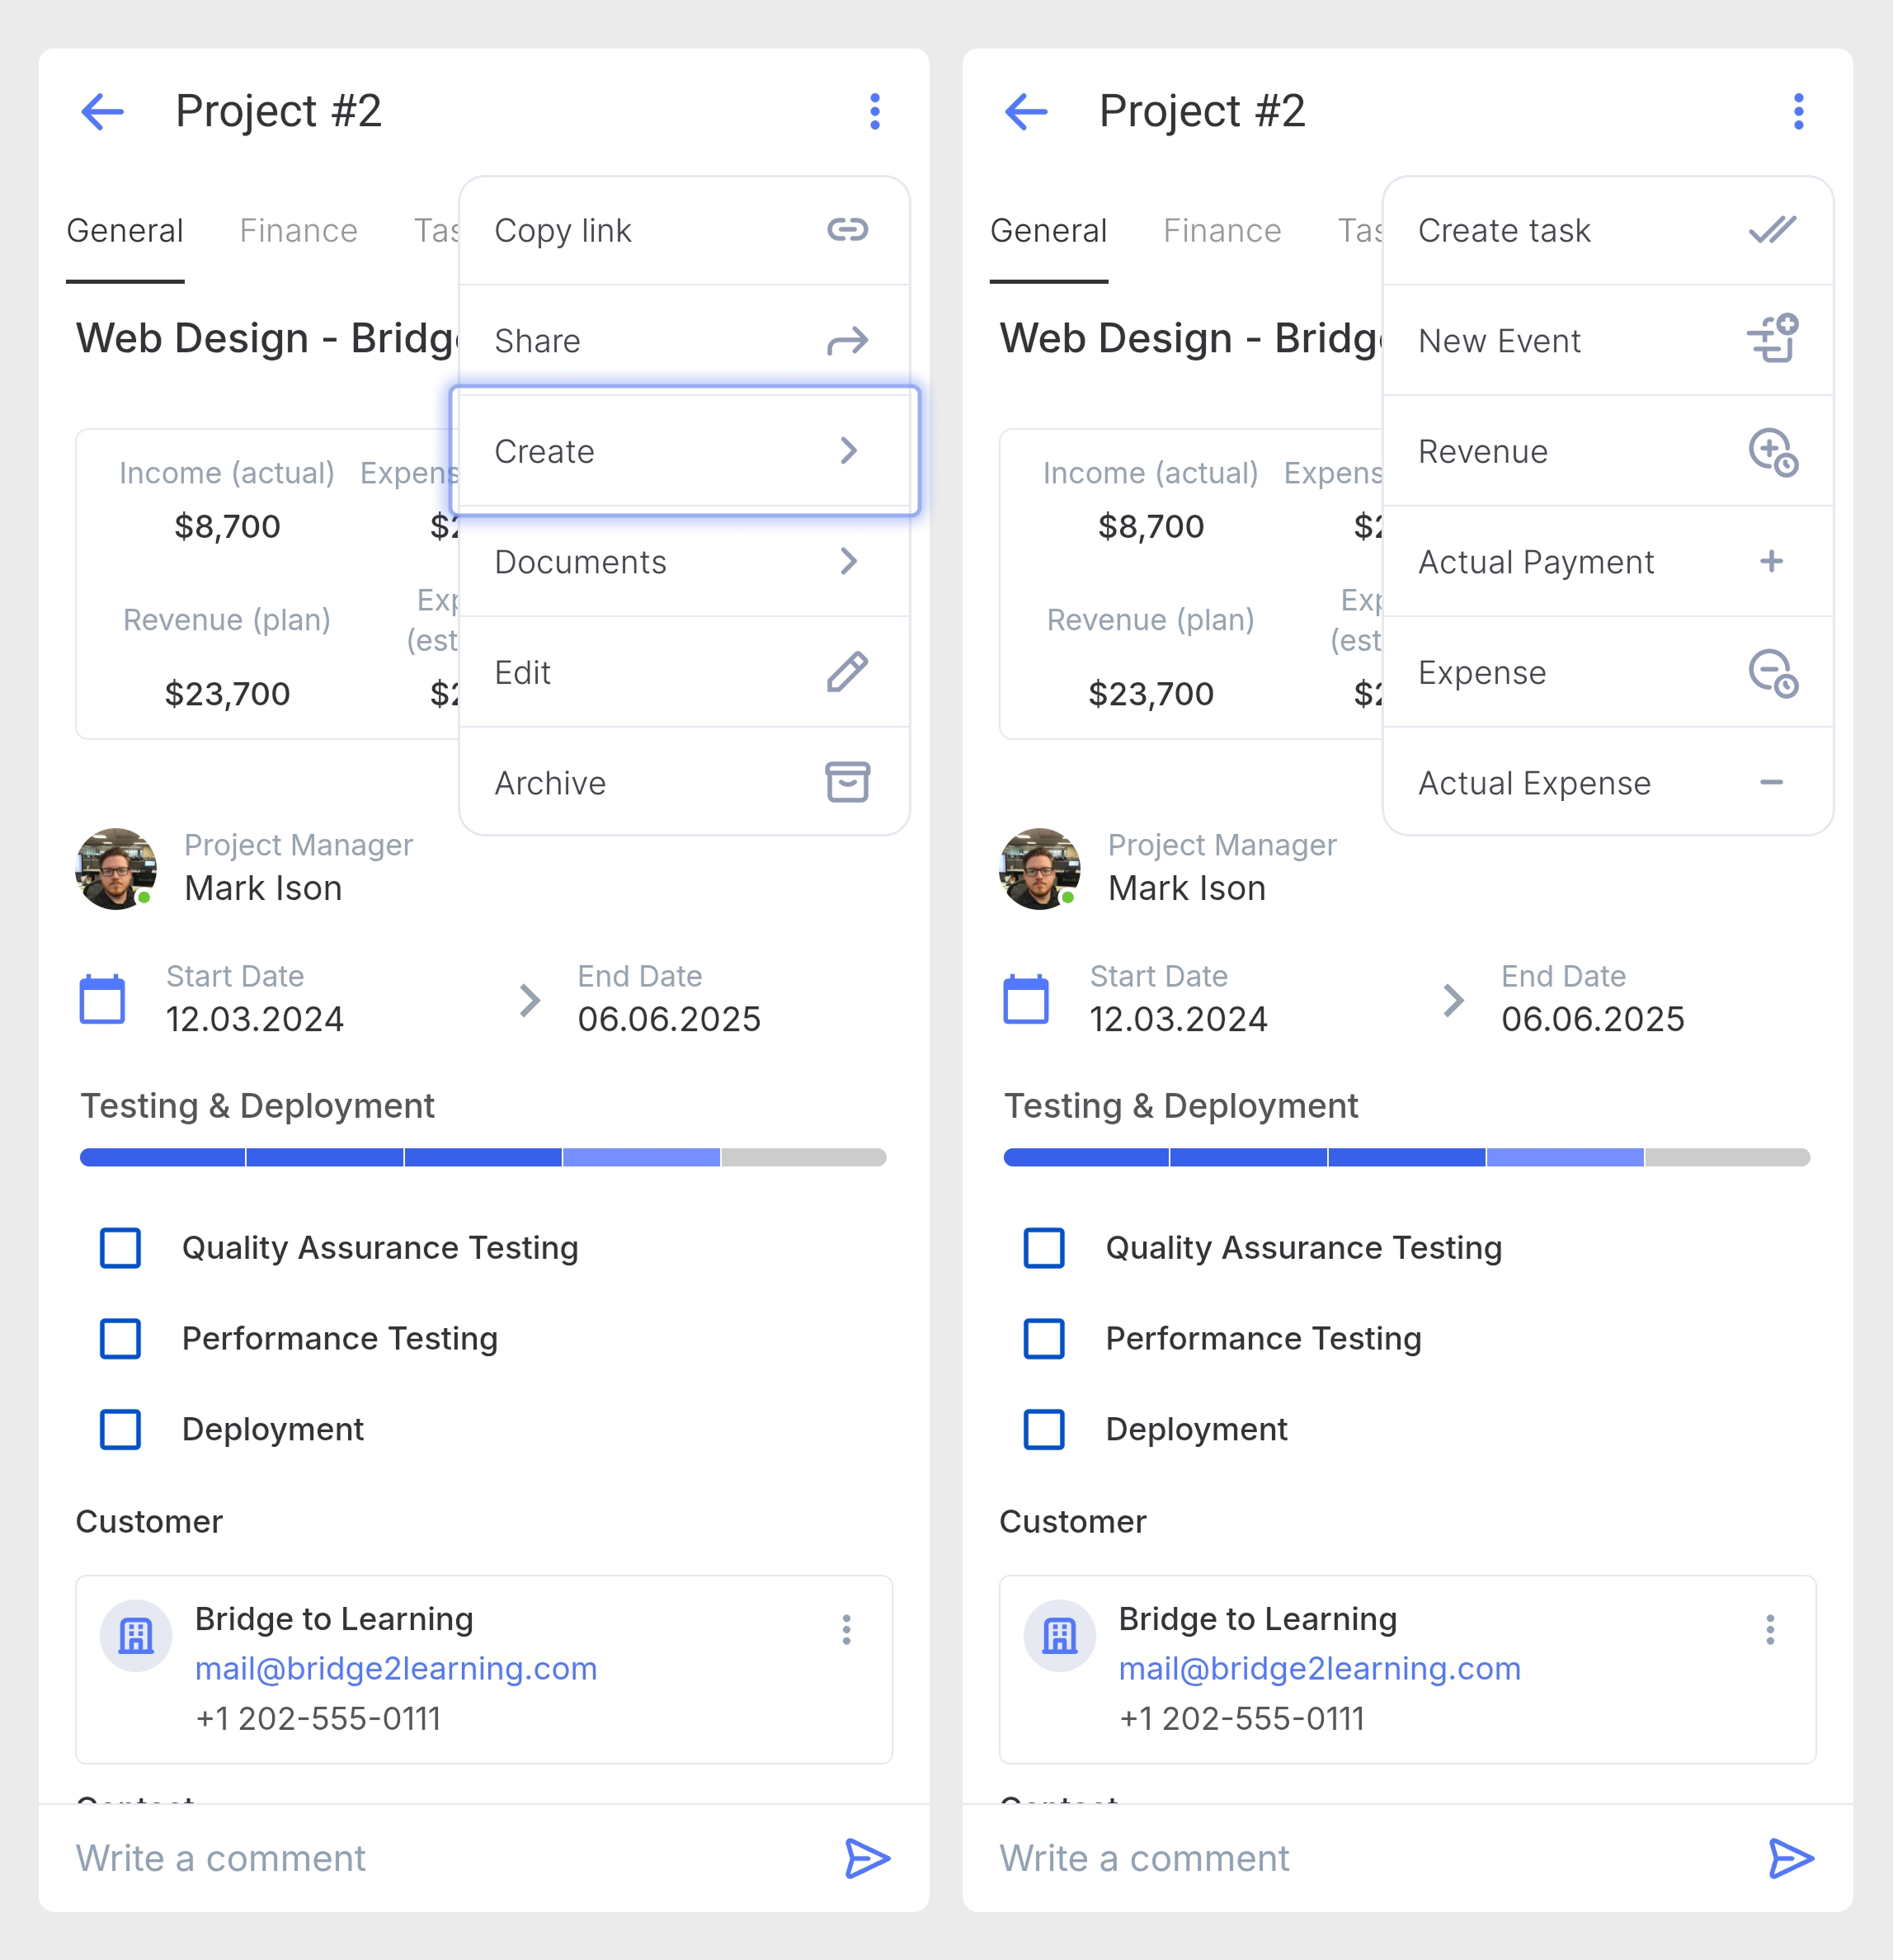Expand the Create submenu
Image resolution: width=1893 pixels, height=1960 pixels.
684,451
